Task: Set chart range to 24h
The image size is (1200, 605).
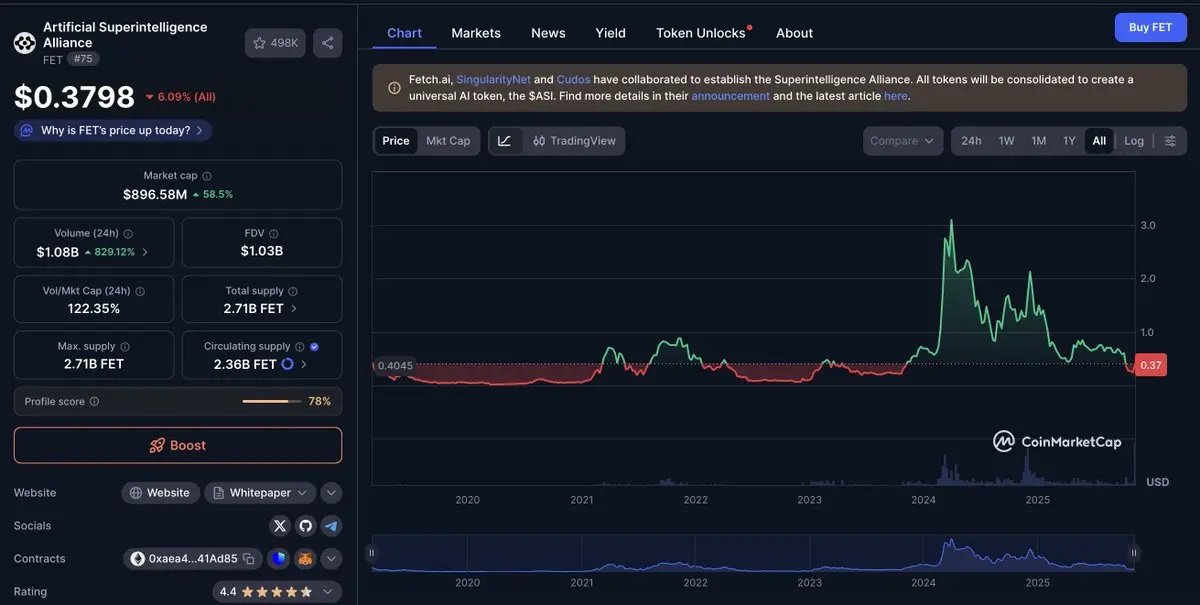Action: point(971,141)
